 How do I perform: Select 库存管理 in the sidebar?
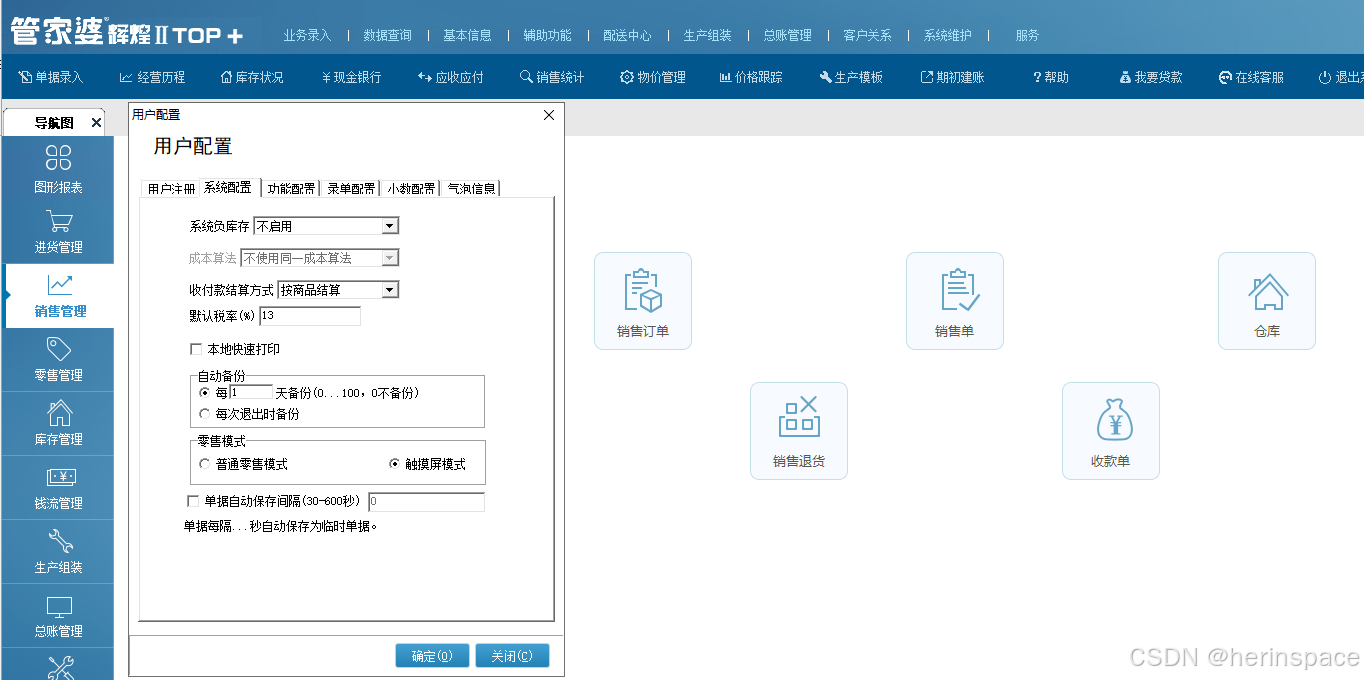(x=59, y=424)
